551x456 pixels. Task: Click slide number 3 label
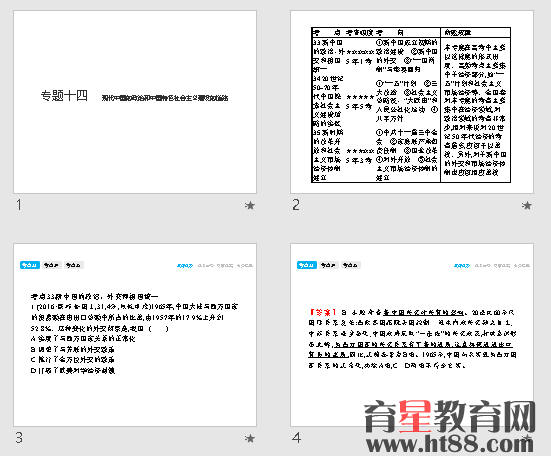pyautogui.click(x=19, y=438)
